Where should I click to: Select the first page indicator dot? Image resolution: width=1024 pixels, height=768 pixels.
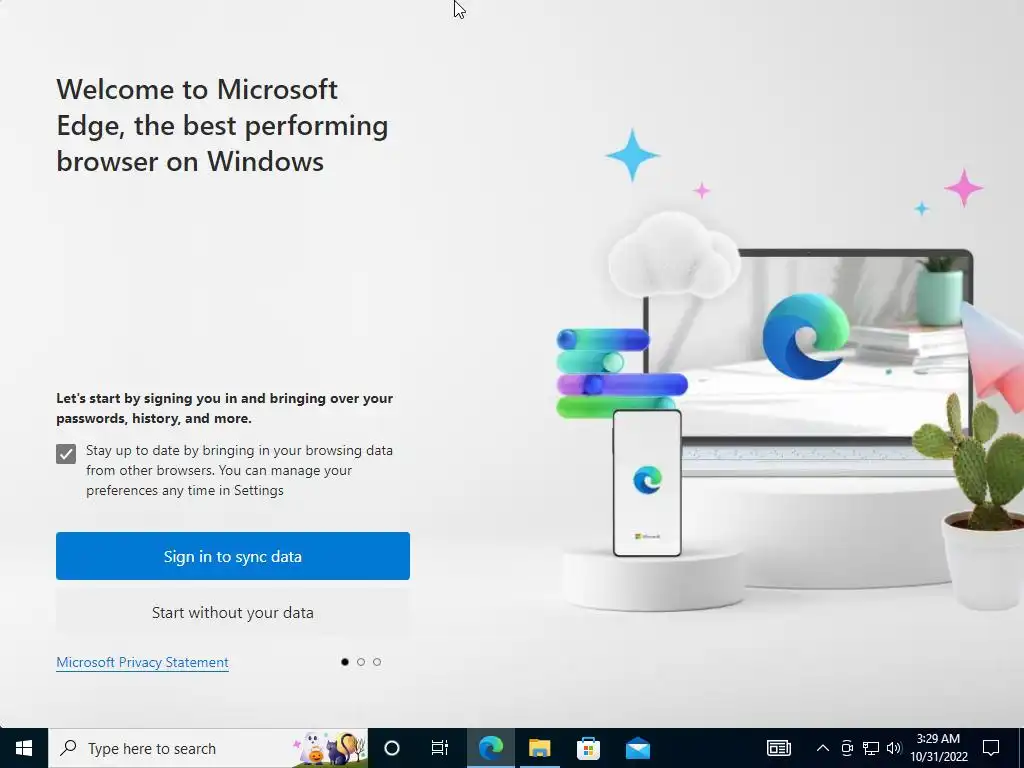click(345, 662)
